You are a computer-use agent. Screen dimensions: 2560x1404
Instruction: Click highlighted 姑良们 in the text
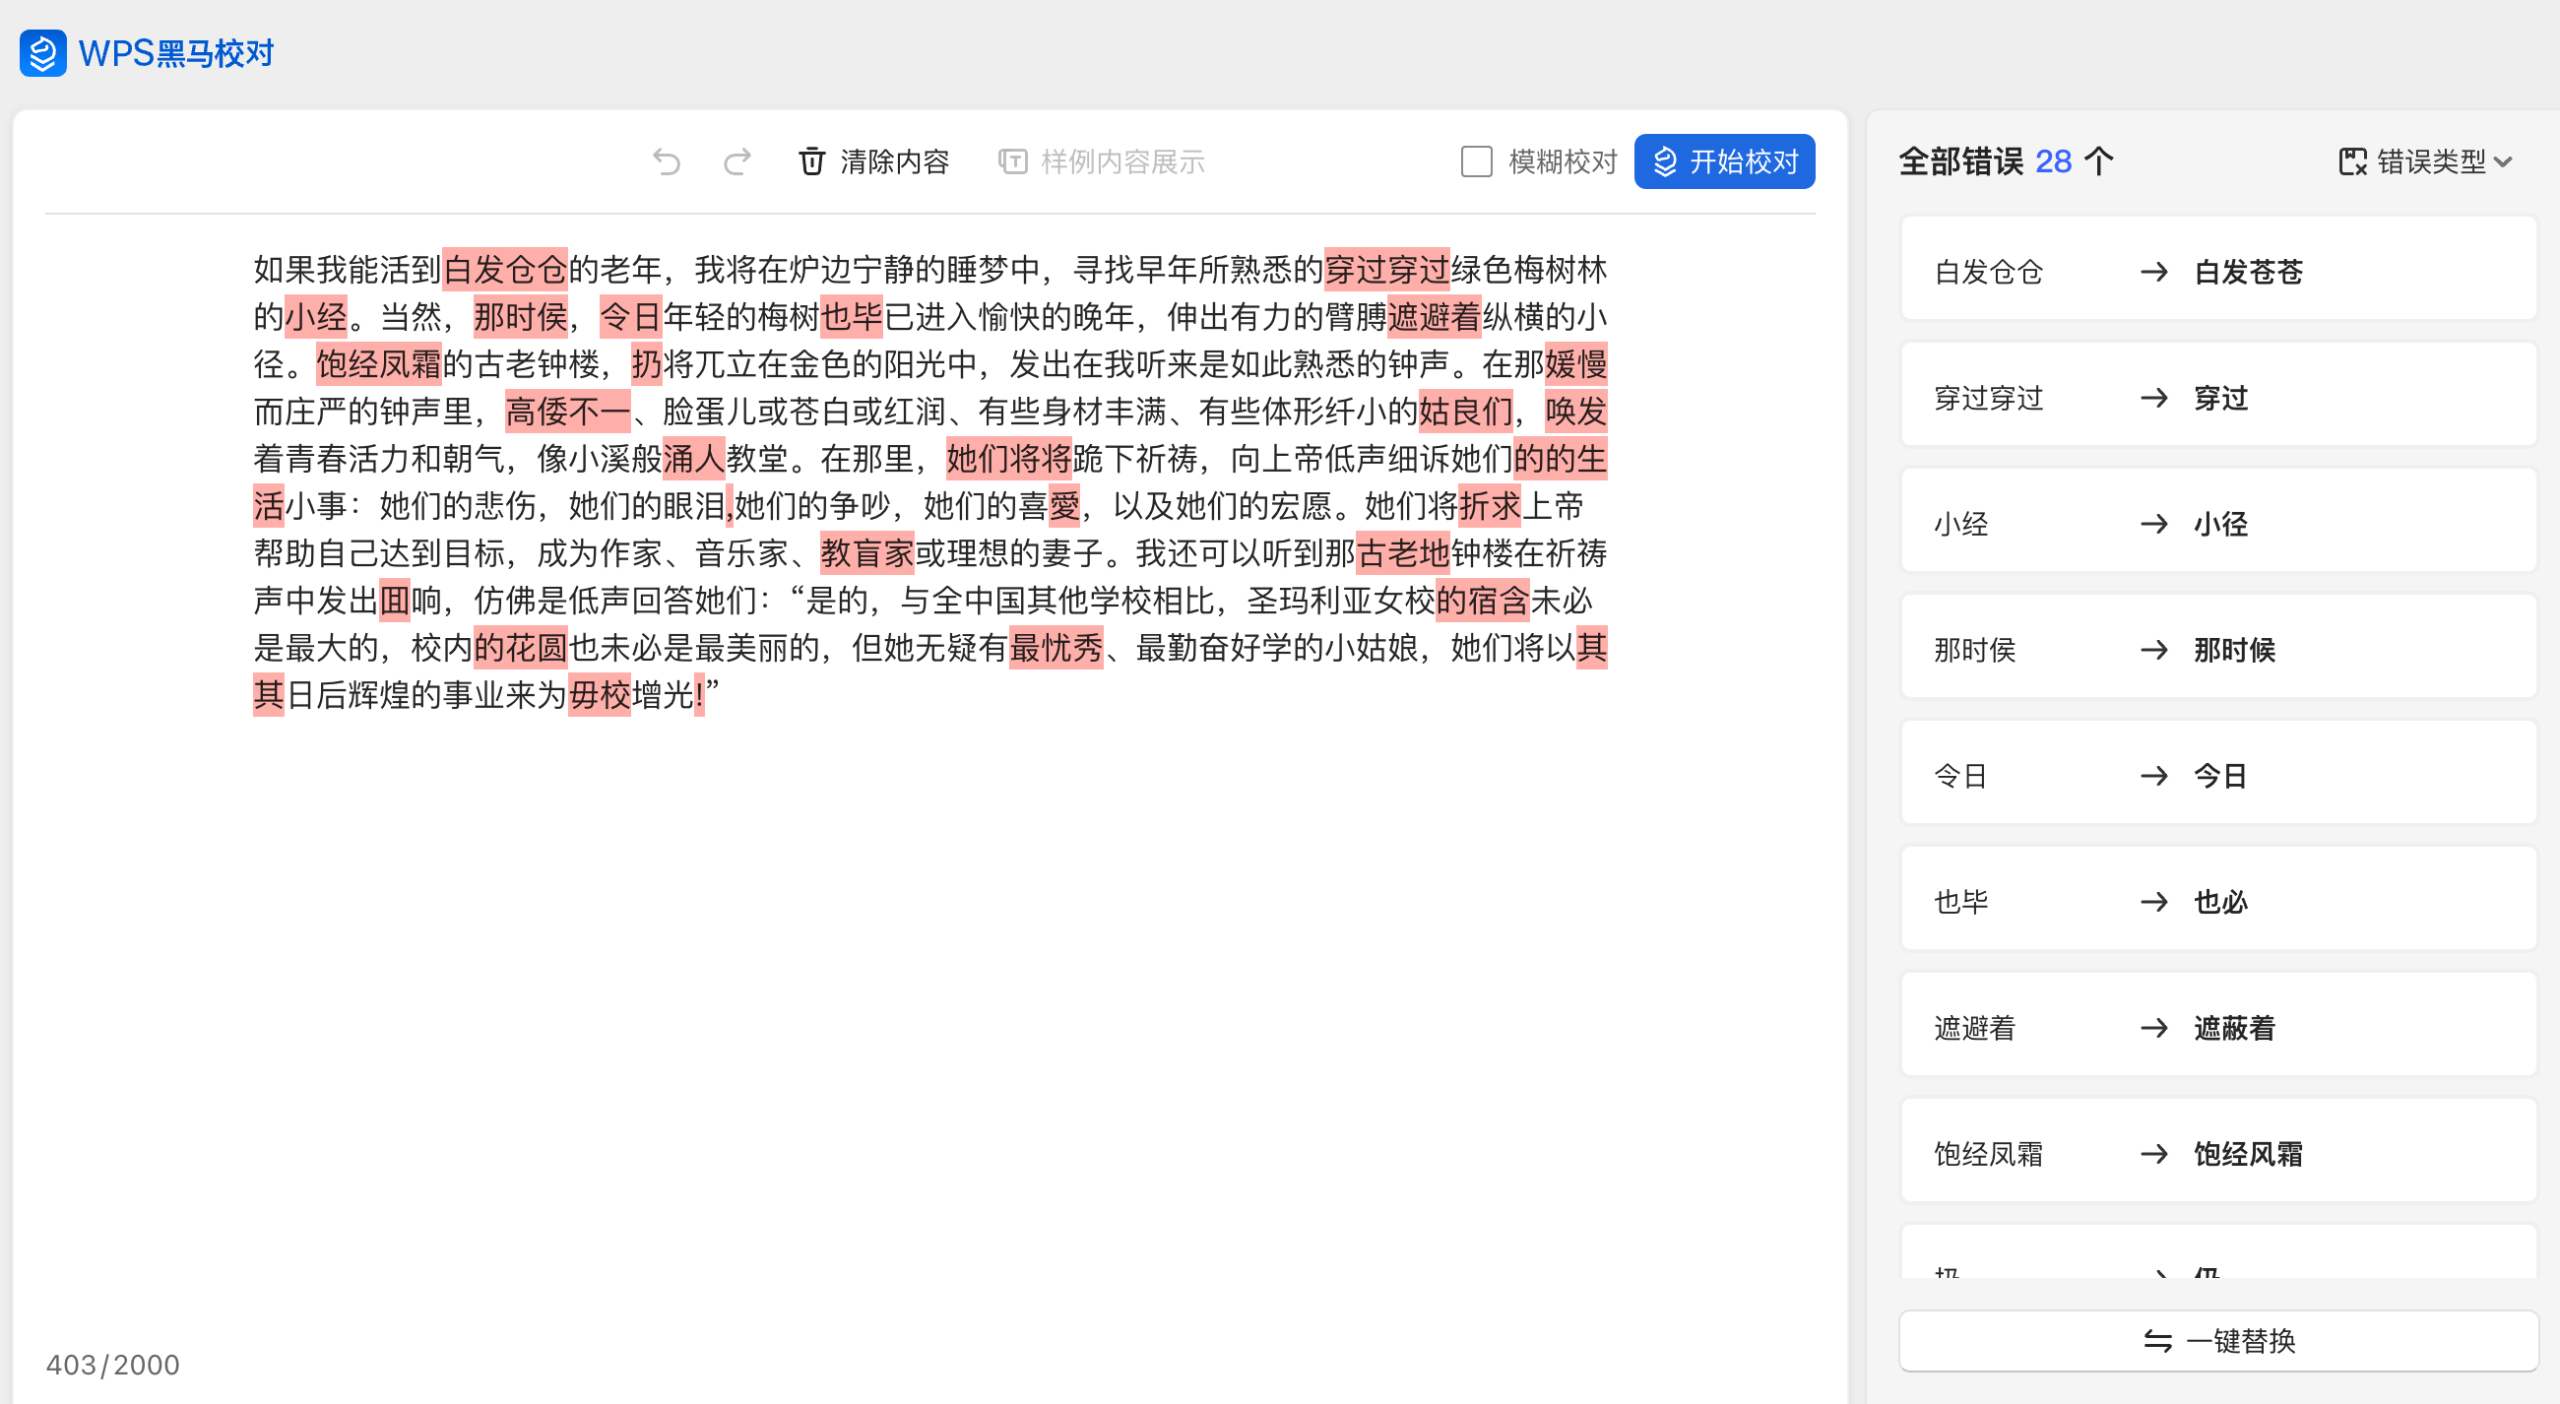click(x=1466, y=411)
